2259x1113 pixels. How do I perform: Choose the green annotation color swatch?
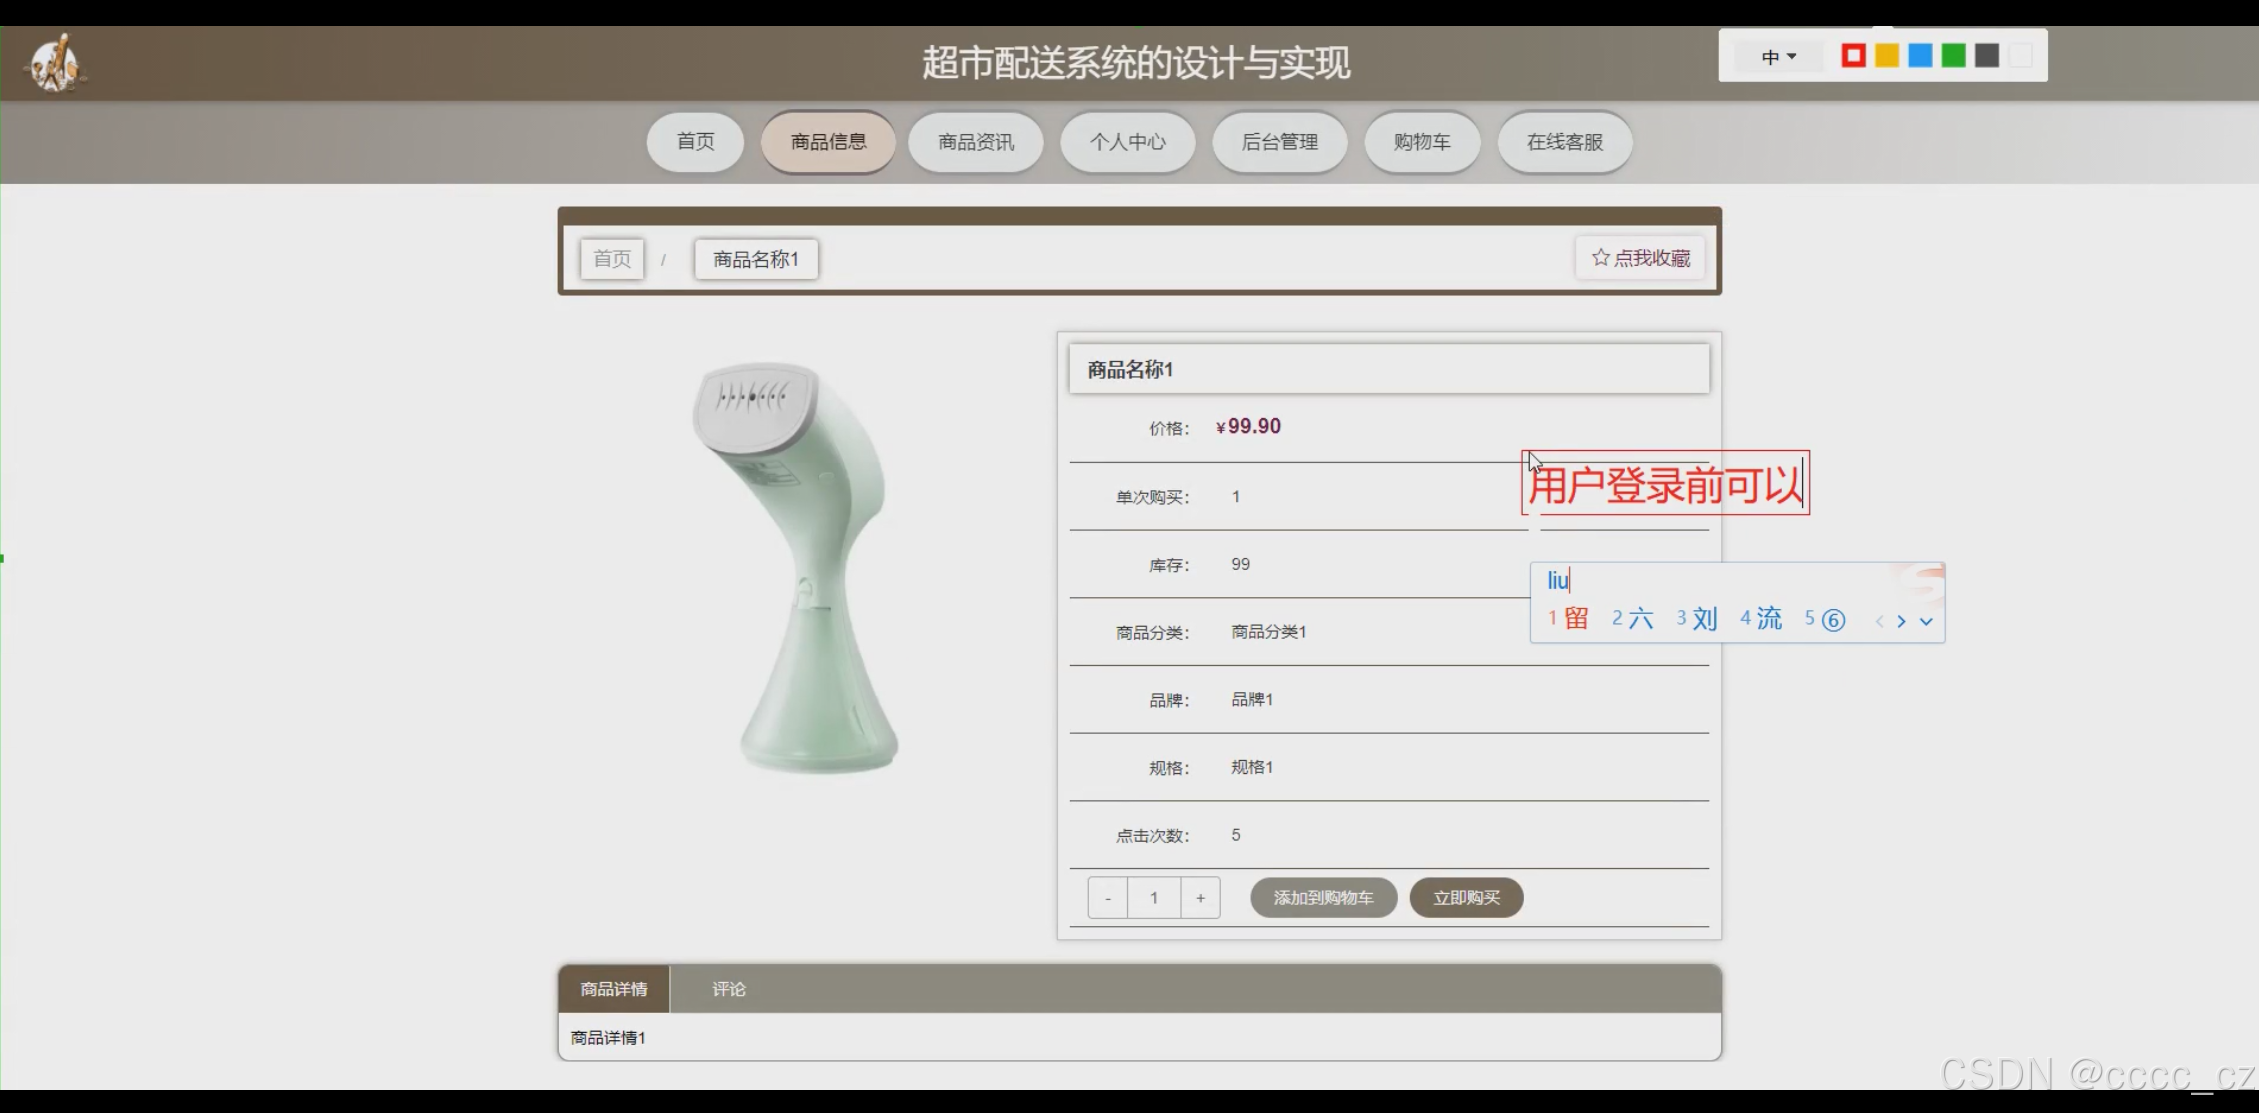point(1953,56)
